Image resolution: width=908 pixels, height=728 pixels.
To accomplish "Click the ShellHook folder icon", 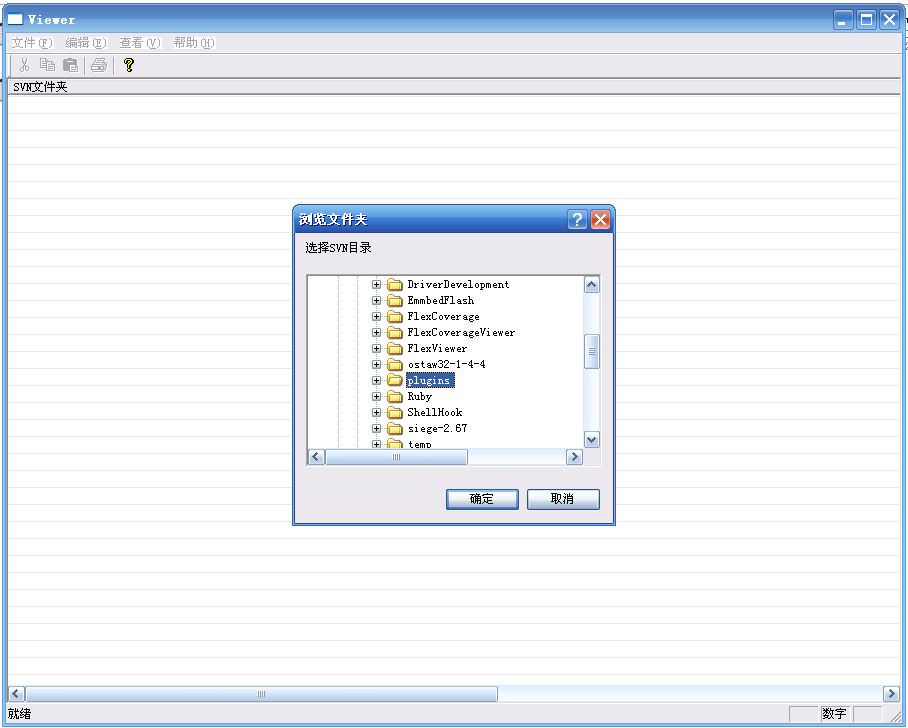I will [394, 412].
